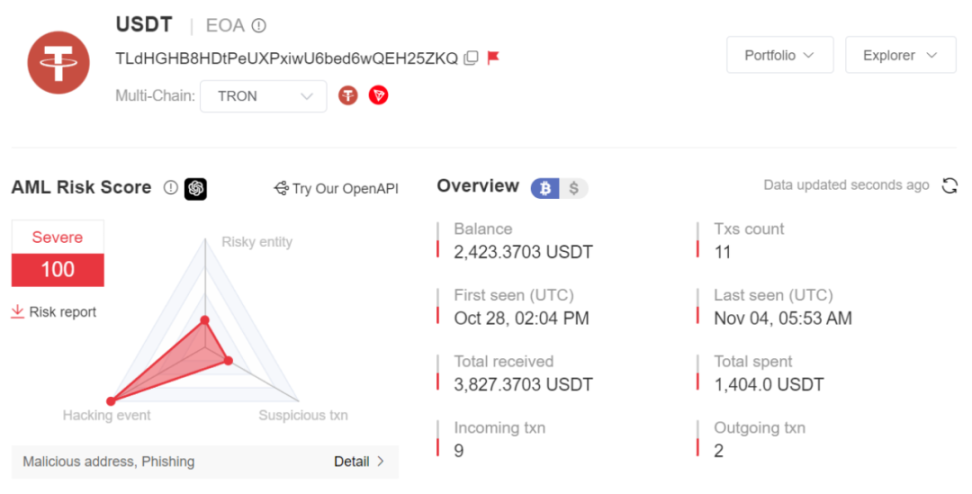Image resolution: width=972 pixels, height=494 pixels.
Task: Click the EOA info icon
Action: [259, 25]
